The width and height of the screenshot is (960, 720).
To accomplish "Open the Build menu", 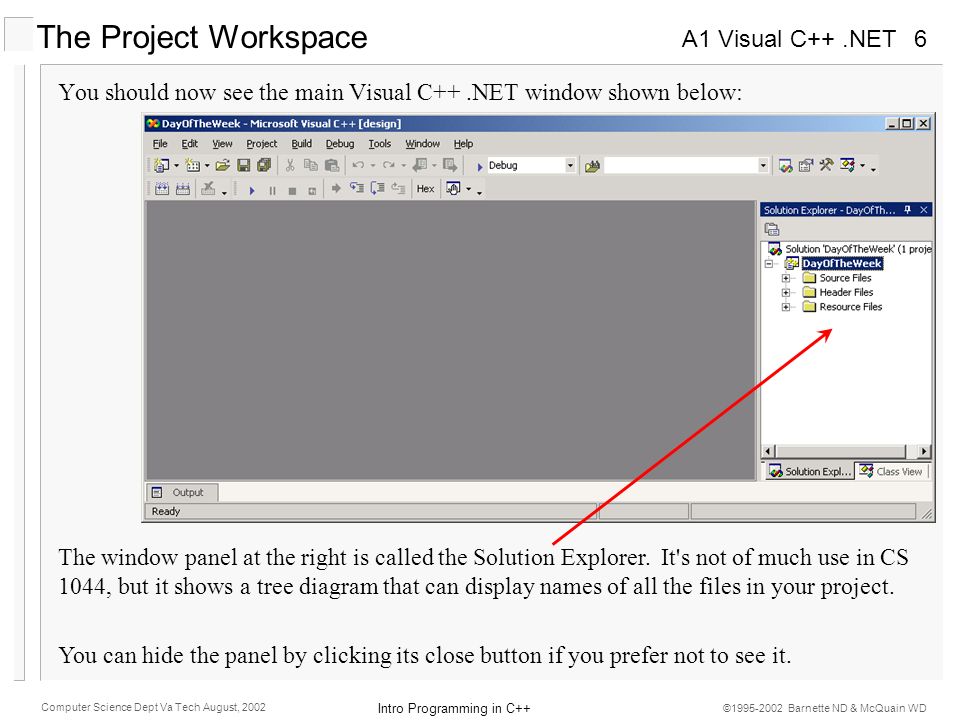I will pos(301,144).
